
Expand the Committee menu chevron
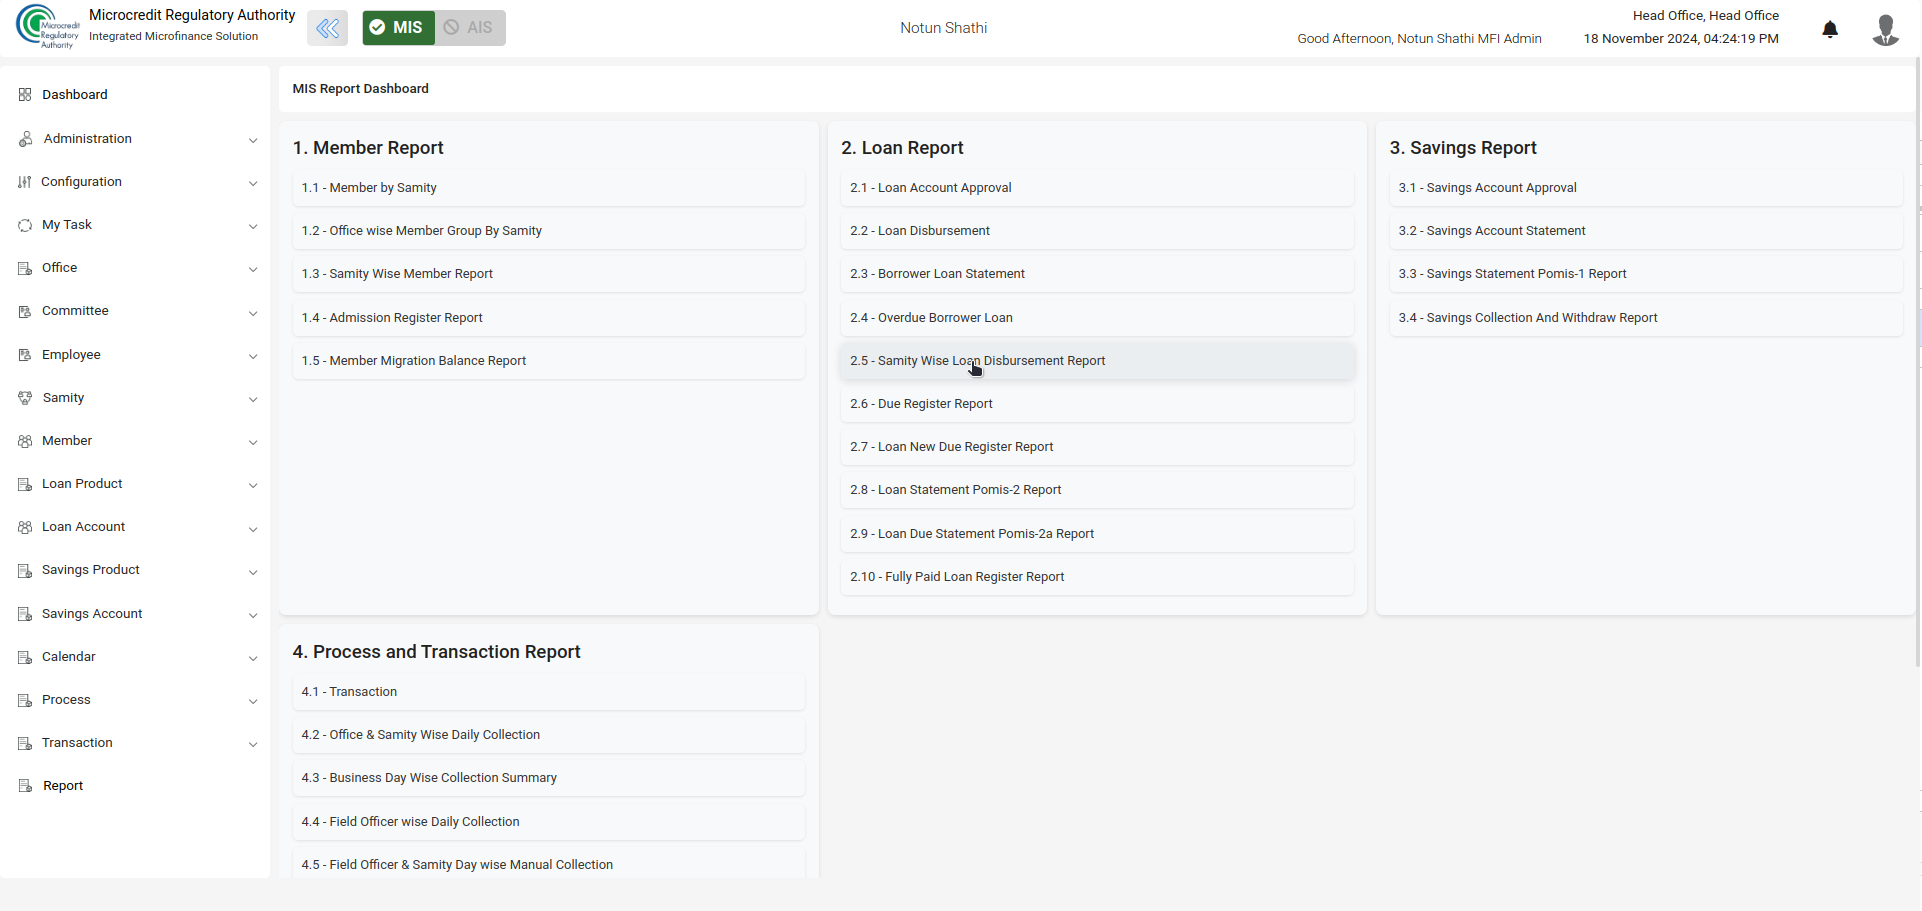click(x=253, y=313)
